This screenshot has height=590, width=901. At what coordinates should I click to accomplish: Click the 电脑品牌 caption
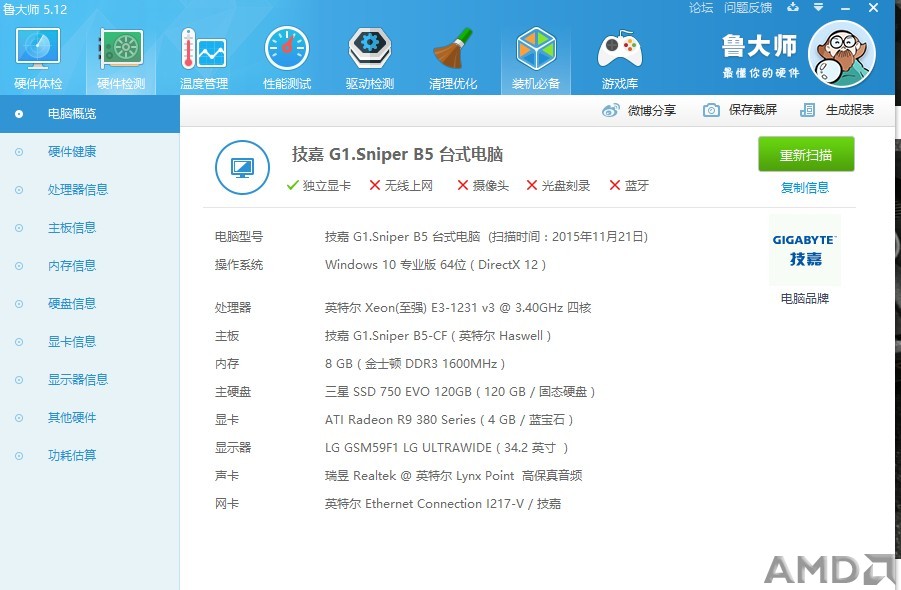pos(804,298)
